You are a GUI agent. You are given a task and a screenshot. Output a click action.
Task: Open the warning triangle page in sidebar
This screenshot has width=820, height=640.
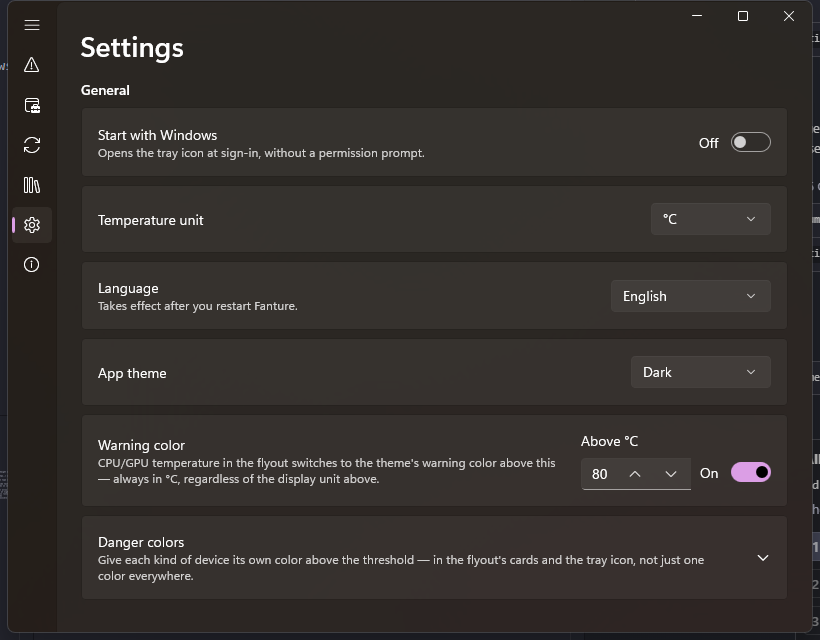coord(32,65)
